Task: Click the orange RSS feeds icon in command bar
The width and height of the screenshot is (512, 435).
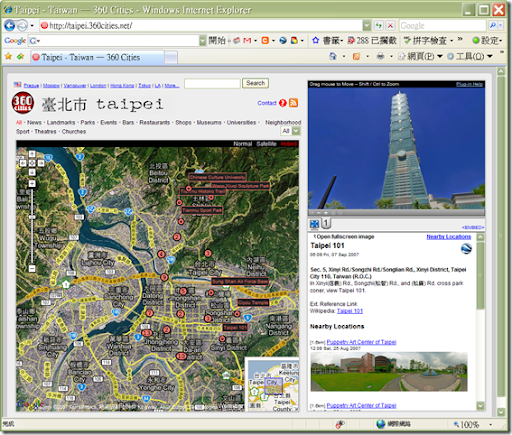Action: pos(356,56)
